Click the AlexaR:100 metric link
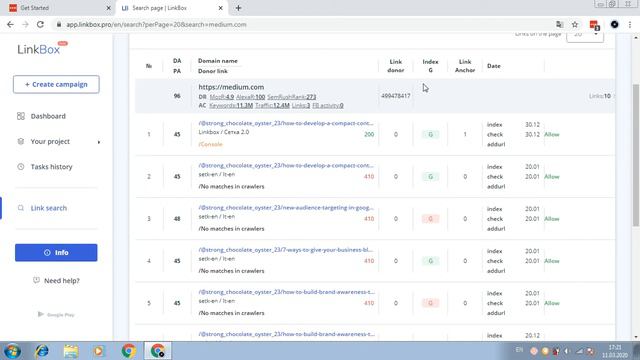 251,97
